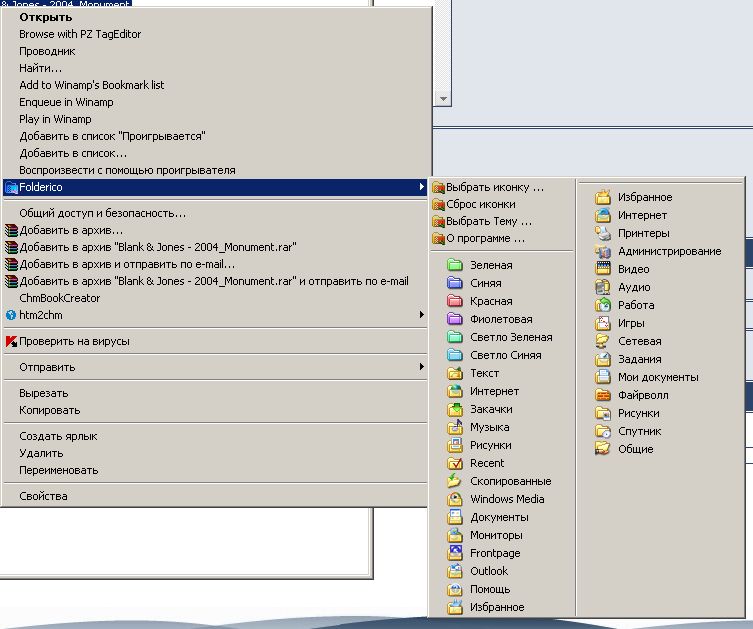
Task: Pick the blue folder icon for Синяя
Action: tap(454, 283)
